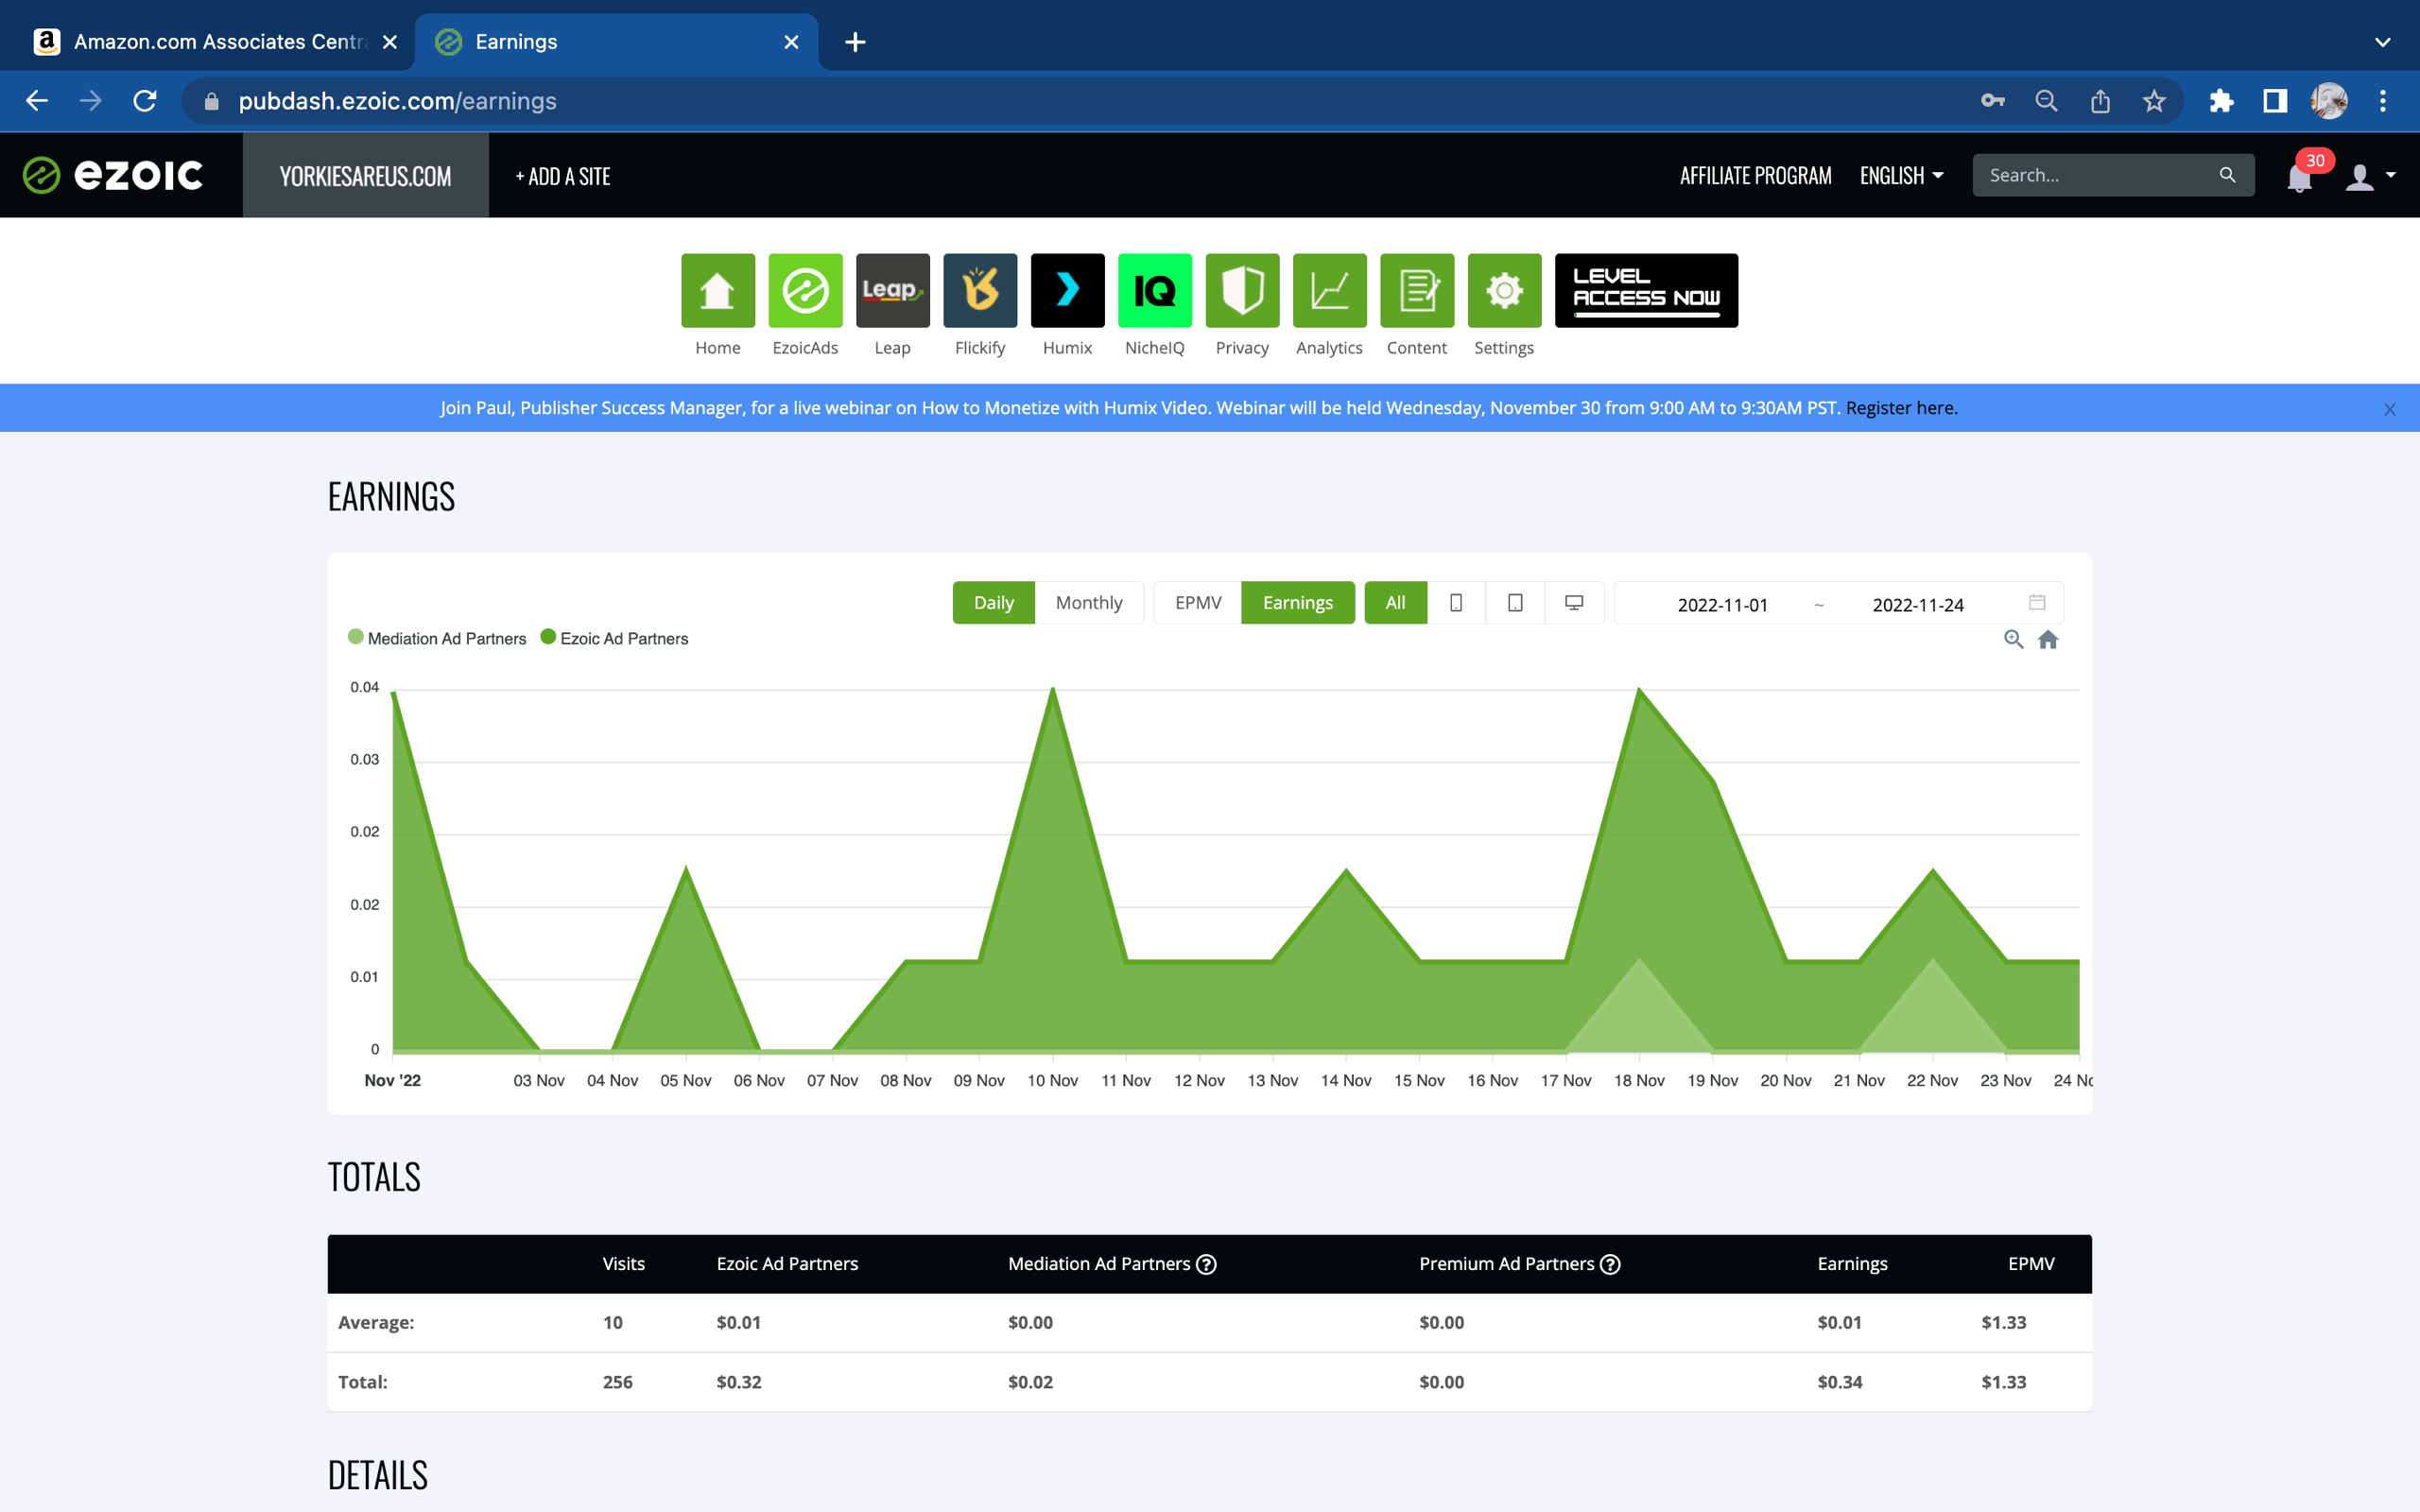Click the chart zoom magnifier icon
The height and width of the screenshot is (1512, 2420).
click(x=2013, y=640)
